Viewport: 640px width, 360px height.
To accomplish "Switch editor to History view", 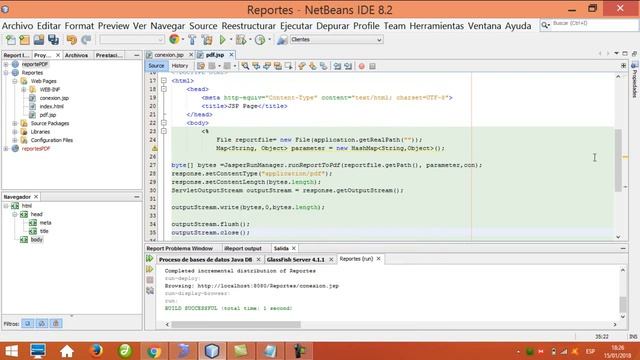I will point(180,66).
